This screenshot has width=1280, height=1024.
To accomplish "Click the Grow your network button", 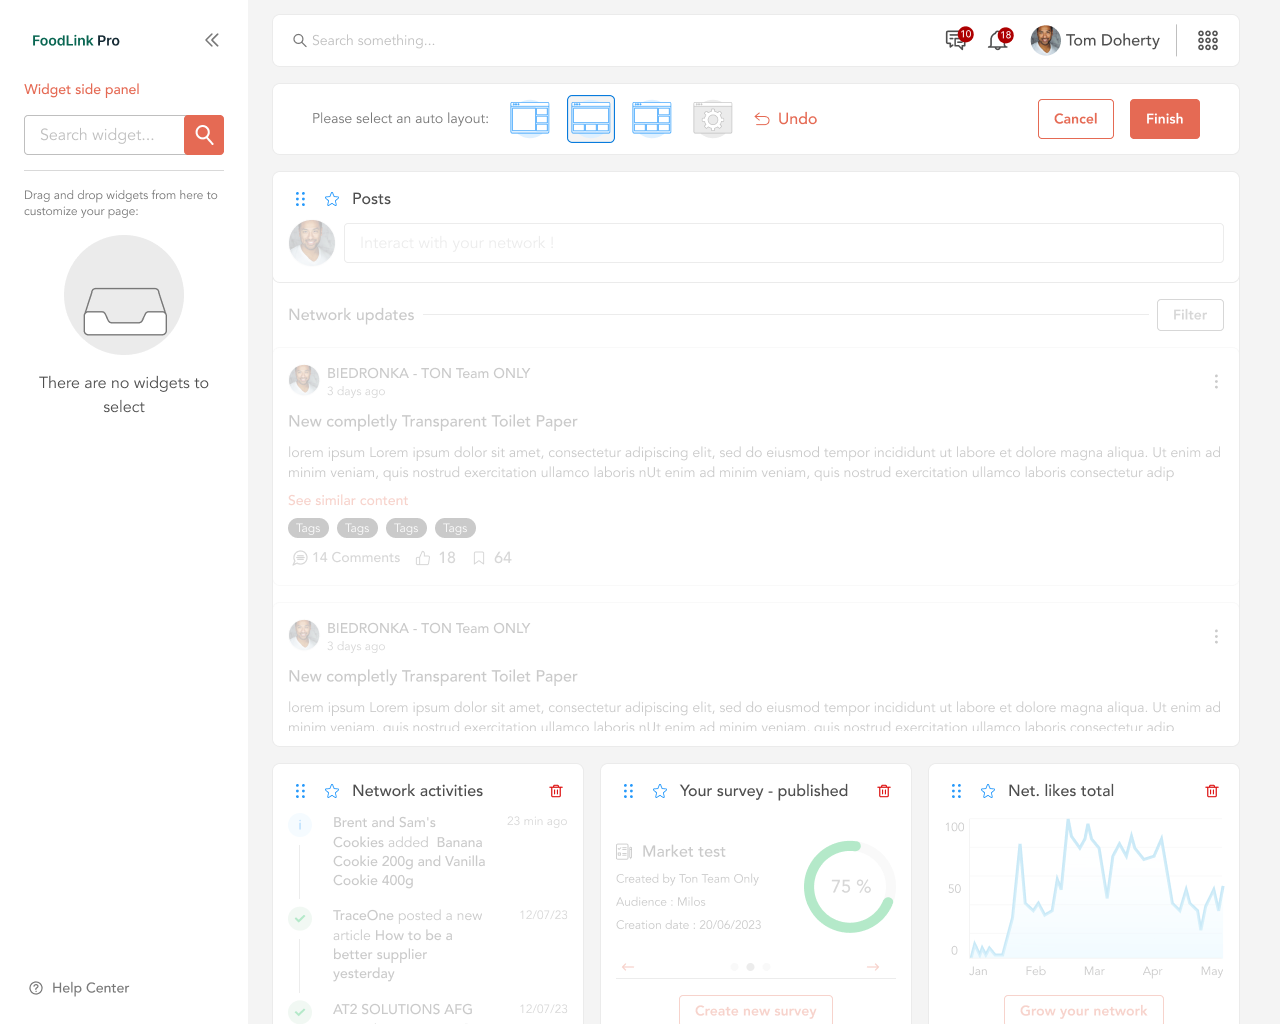I will coord(1084,1010).
